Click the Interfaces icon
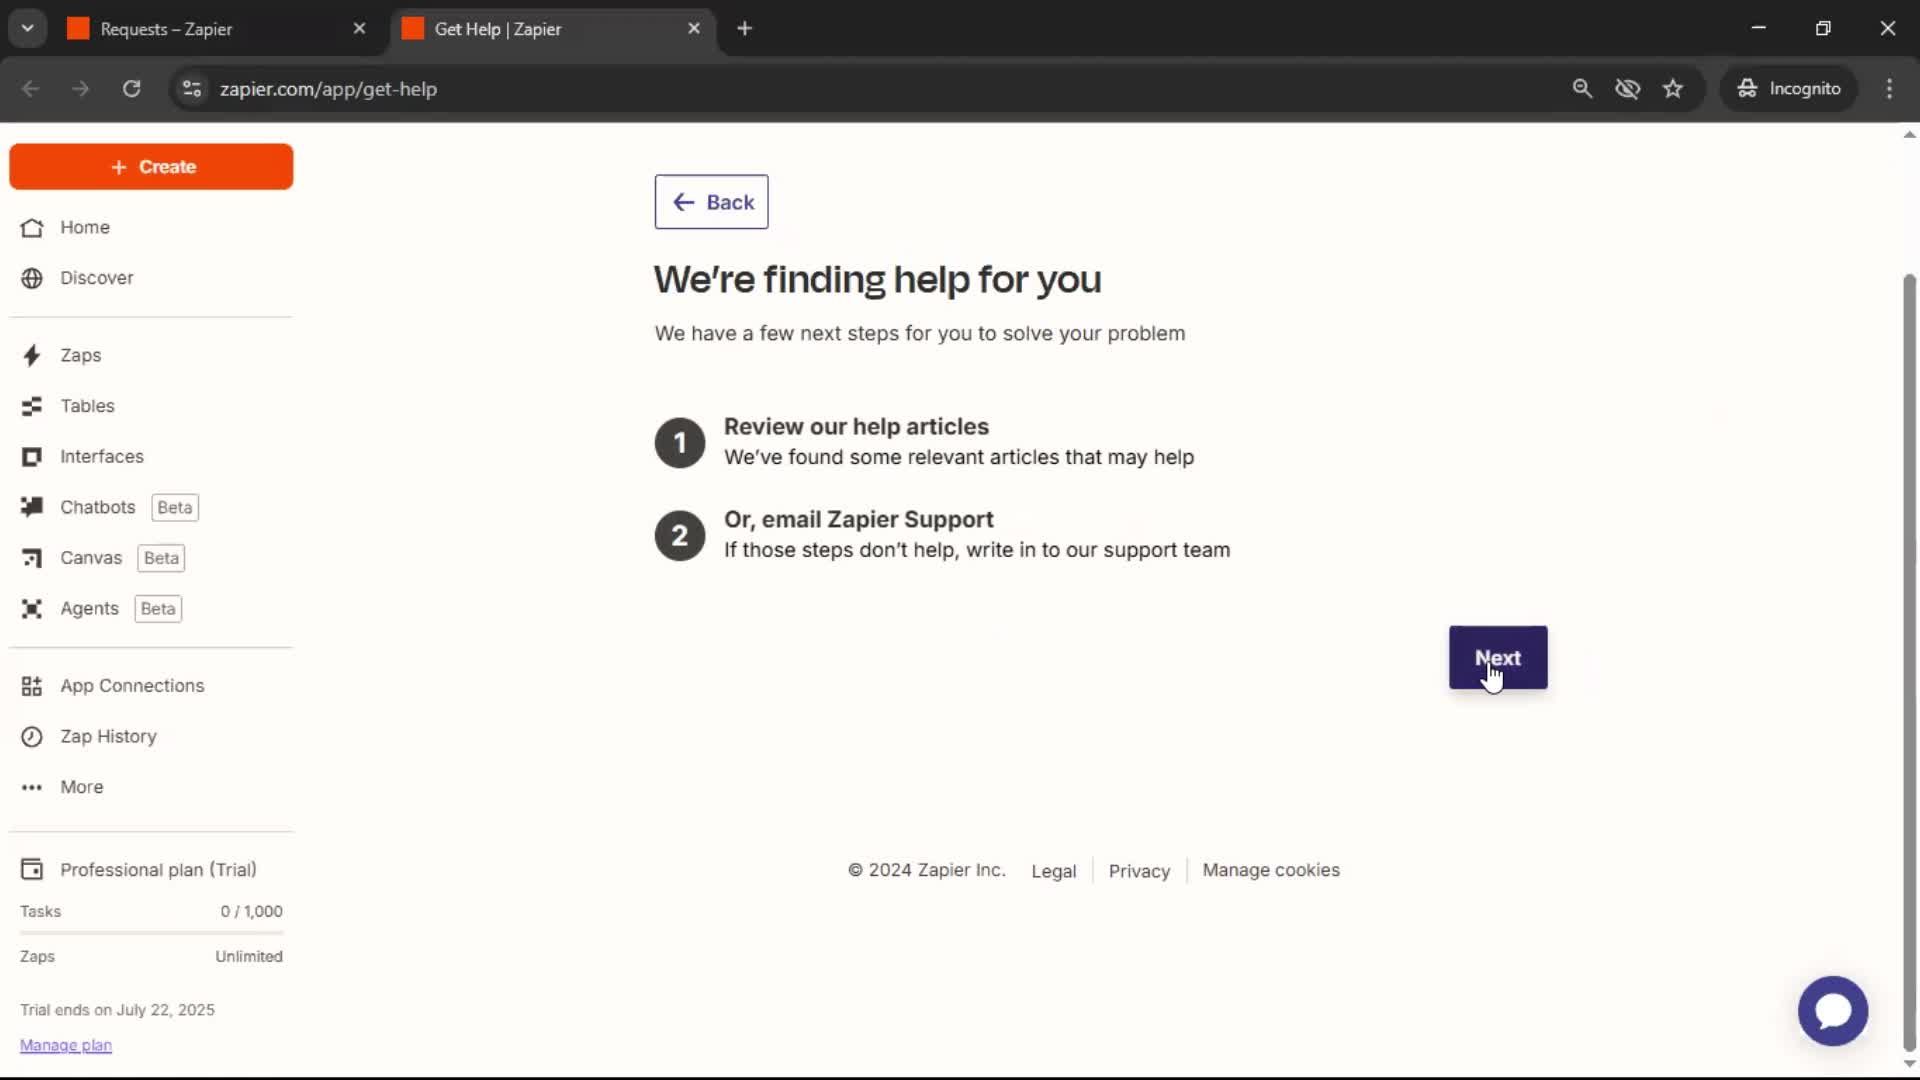This screenshot has height=1080, width=1920. tap(32, 457)
